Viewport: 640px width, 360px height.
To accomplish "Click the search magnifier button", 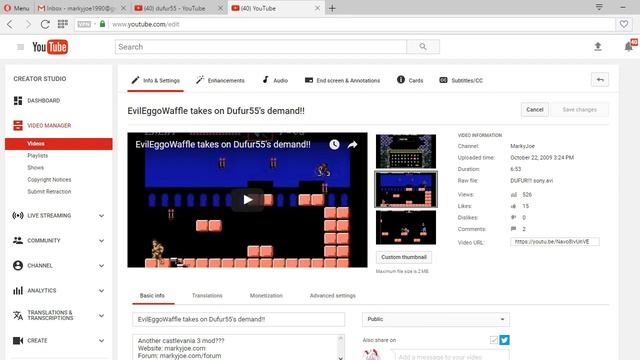I will (423, 47).
